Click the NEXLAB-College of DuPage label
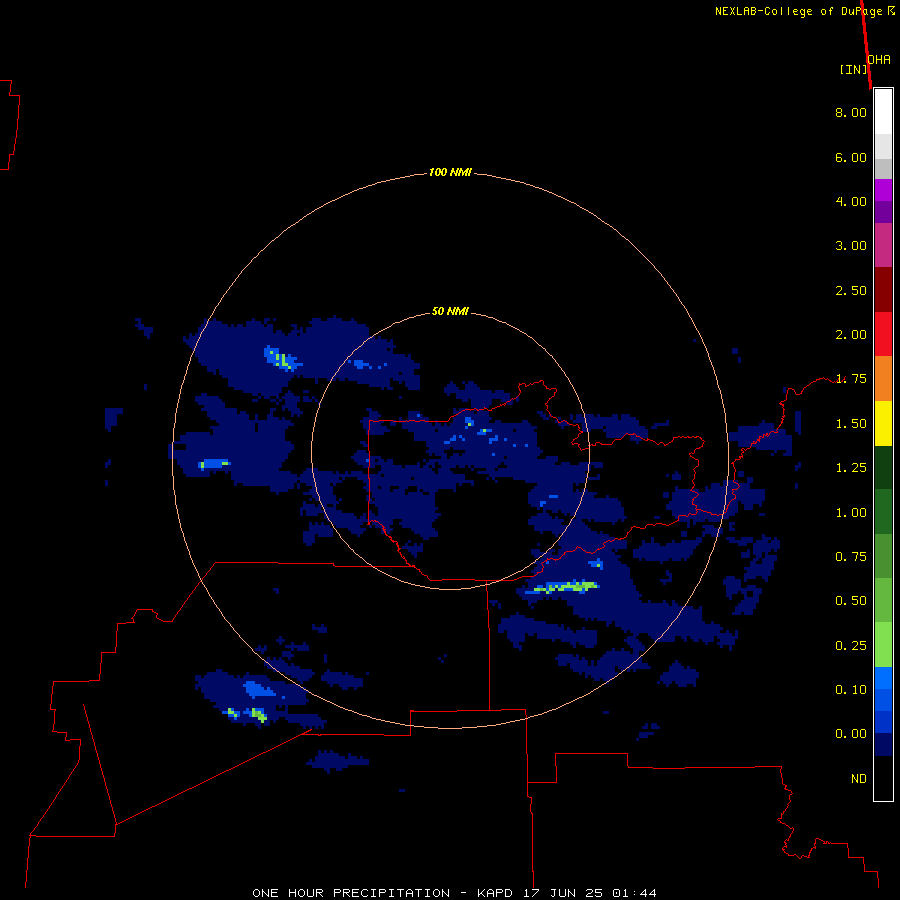This screenshot has width=900, height=900. (x=801, y=11)
